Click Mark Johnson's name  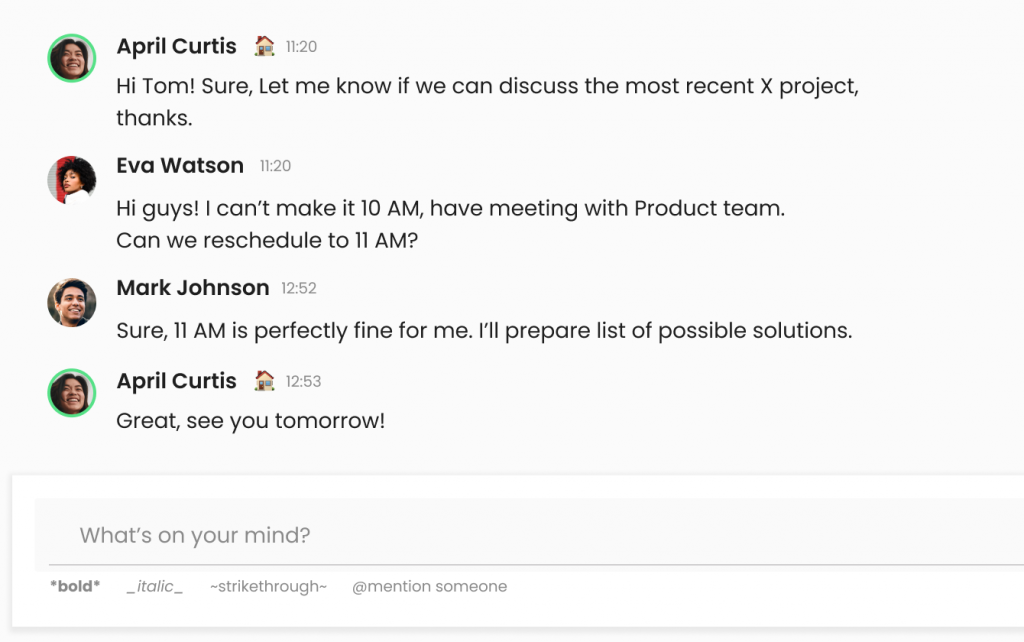193,287
